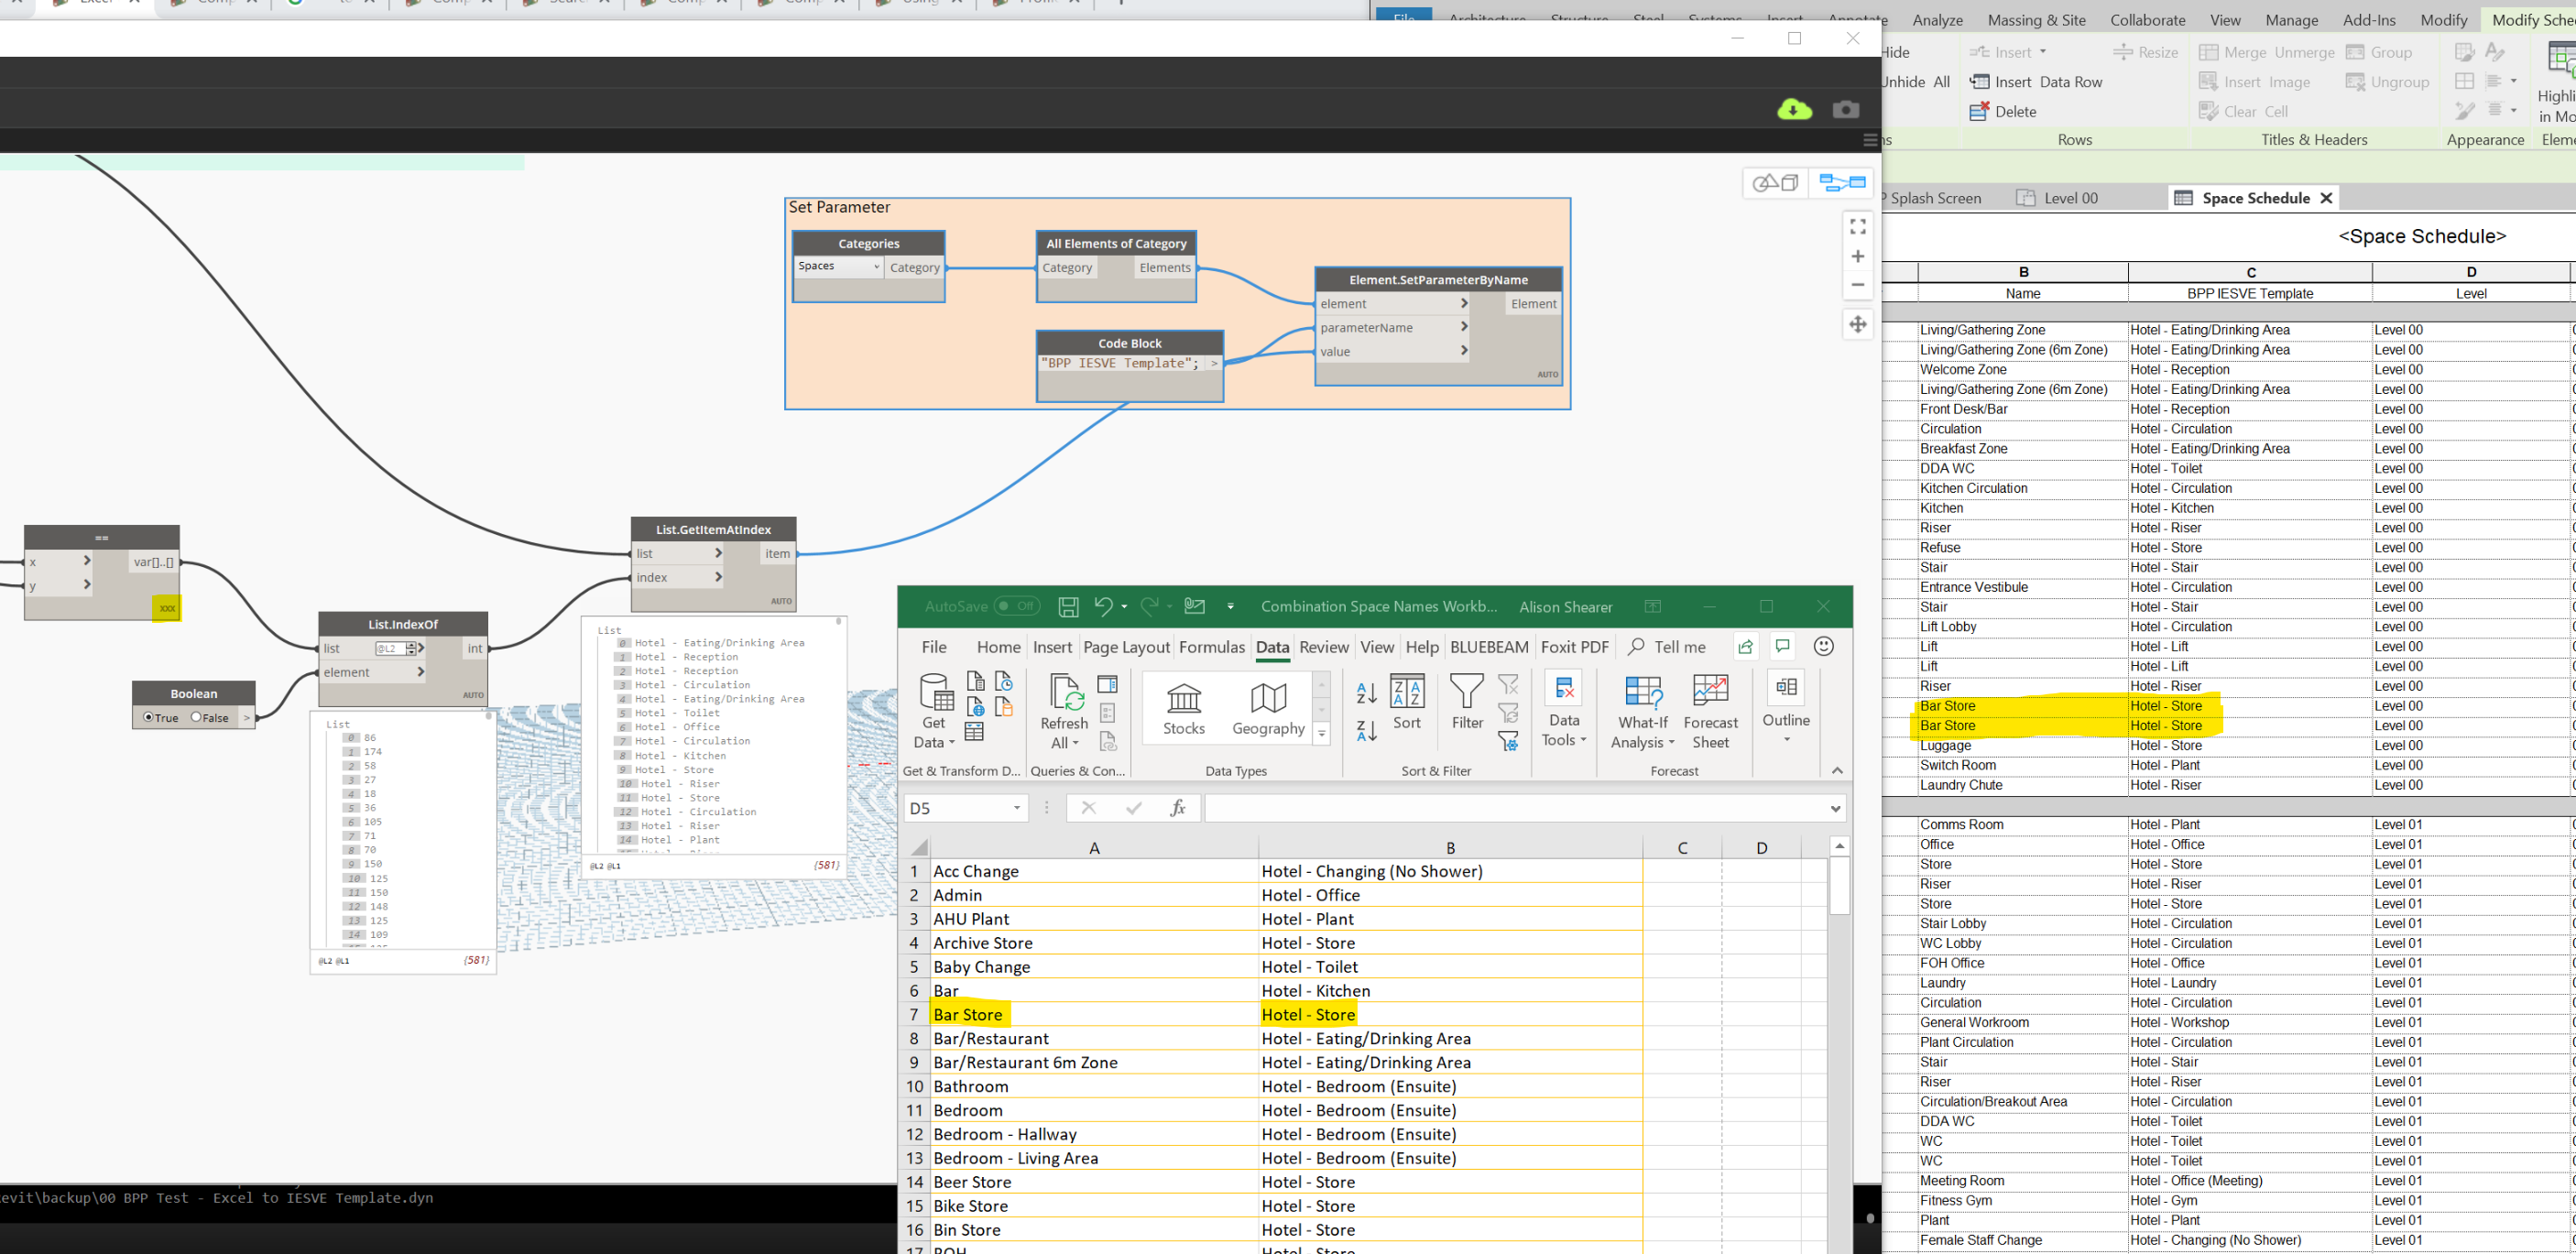Click Tell me search in Excel

[1667, 647]
